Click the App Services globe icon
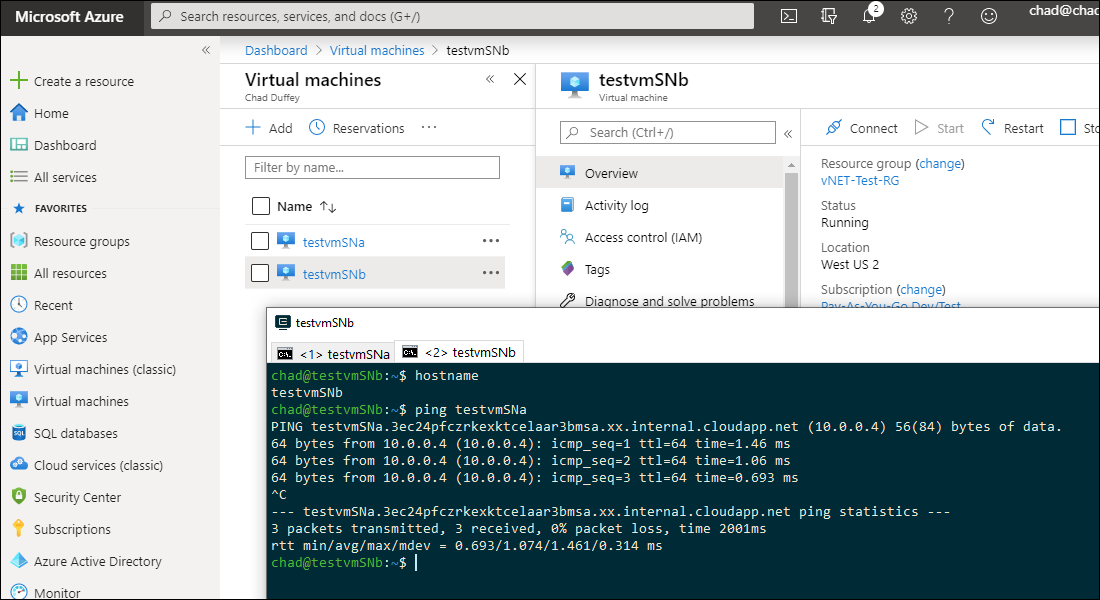 (19, 337)
